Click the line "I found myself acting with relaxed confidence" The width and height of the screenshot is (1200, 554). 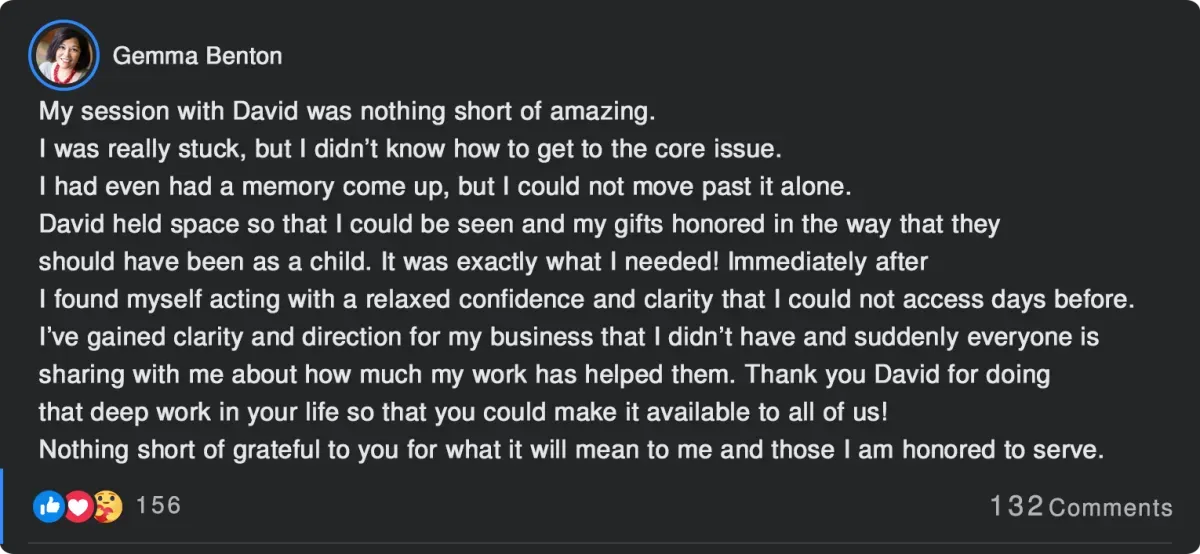(586, 300)
